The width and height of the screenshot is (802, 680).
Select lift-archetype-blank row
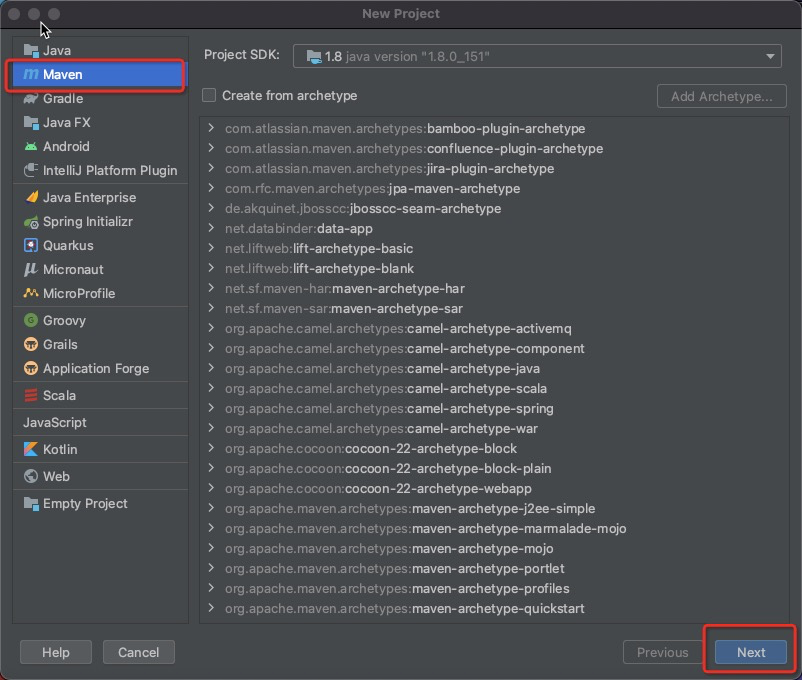(x=494, y=268)
